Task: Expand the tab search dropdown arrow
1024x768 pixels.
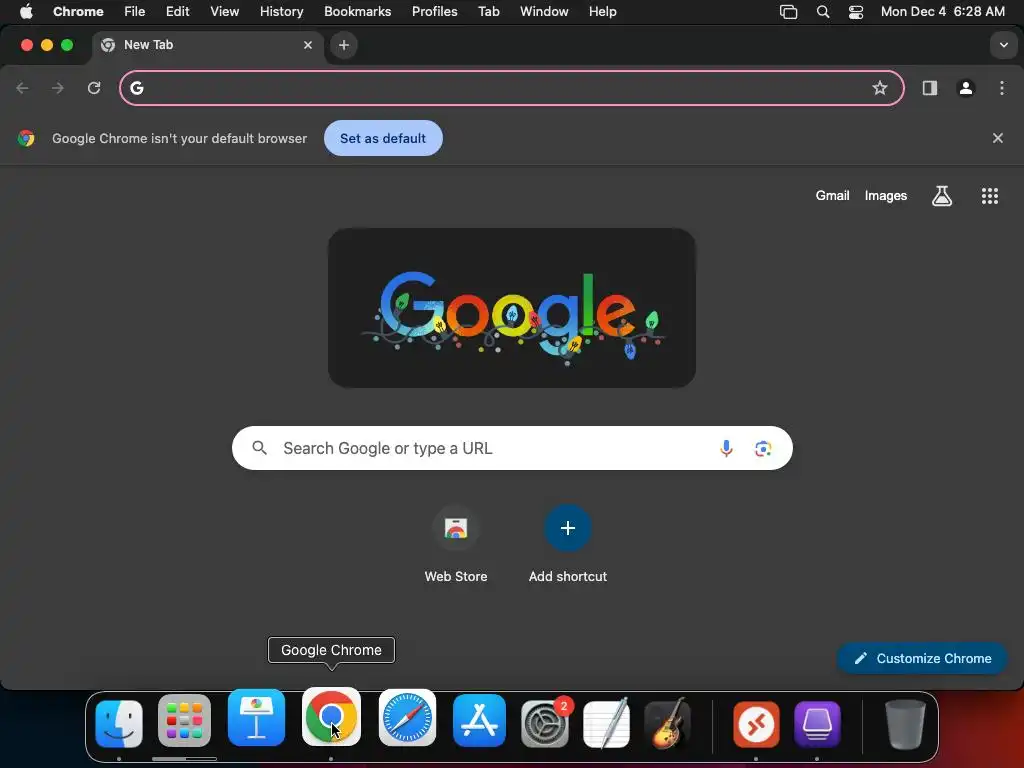Action: click(x=1003, y=45)
